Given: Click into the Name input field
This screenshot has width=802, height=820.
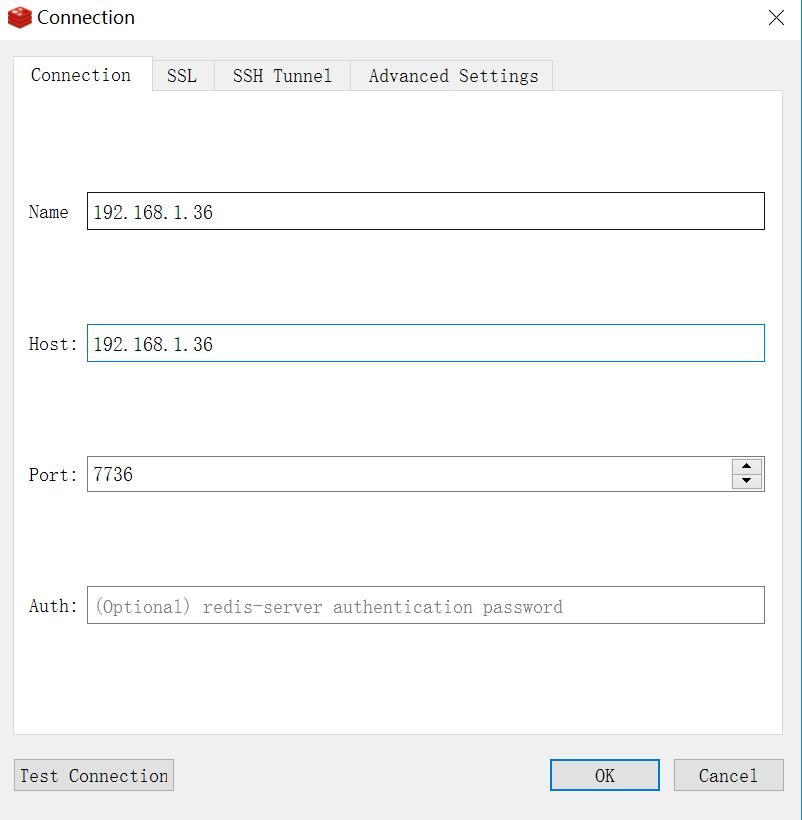Looking at the screenshot, I should click(425, 212).
